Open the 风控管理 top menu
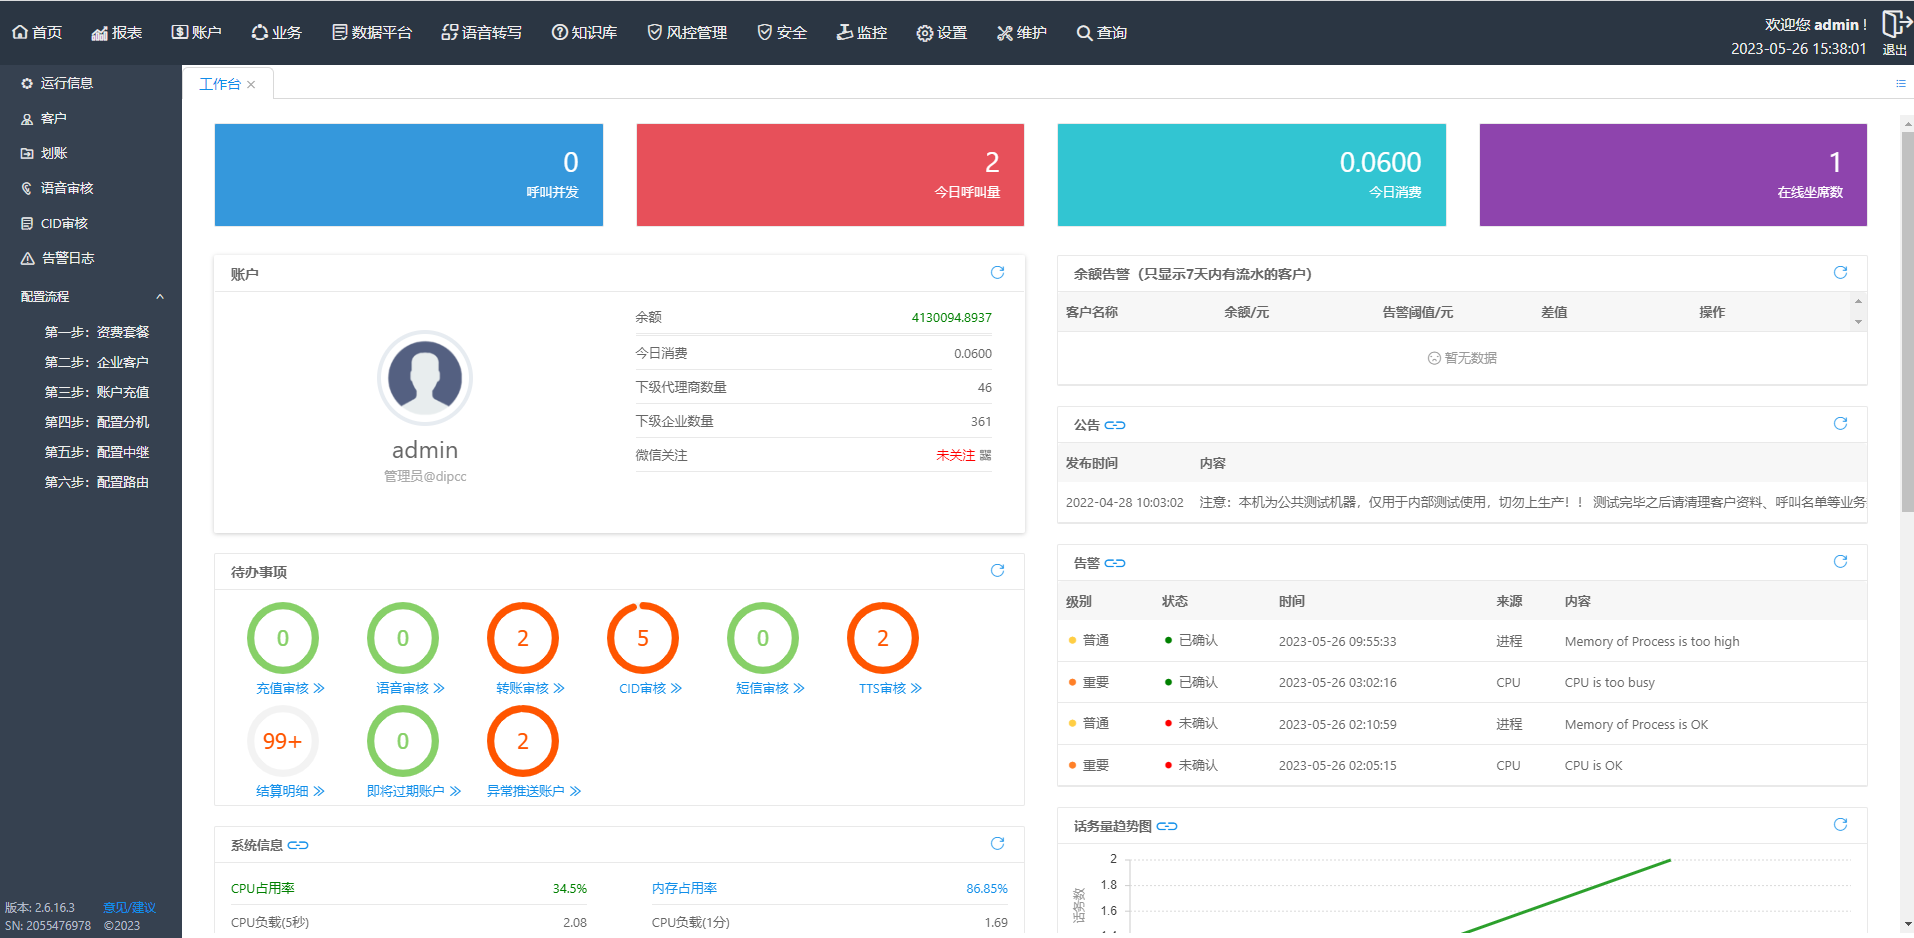 (687, 33)
